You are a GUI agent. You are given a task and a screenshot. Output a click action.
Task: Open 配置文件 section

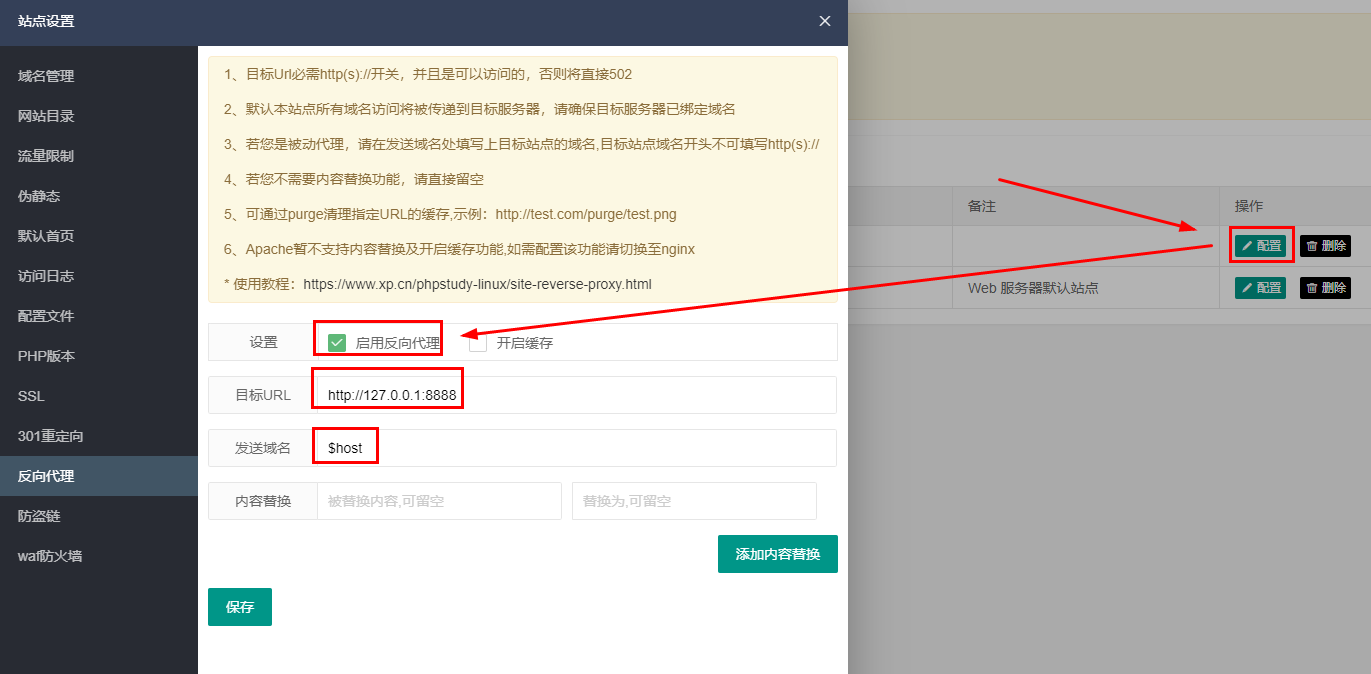(x=99, y=316)
